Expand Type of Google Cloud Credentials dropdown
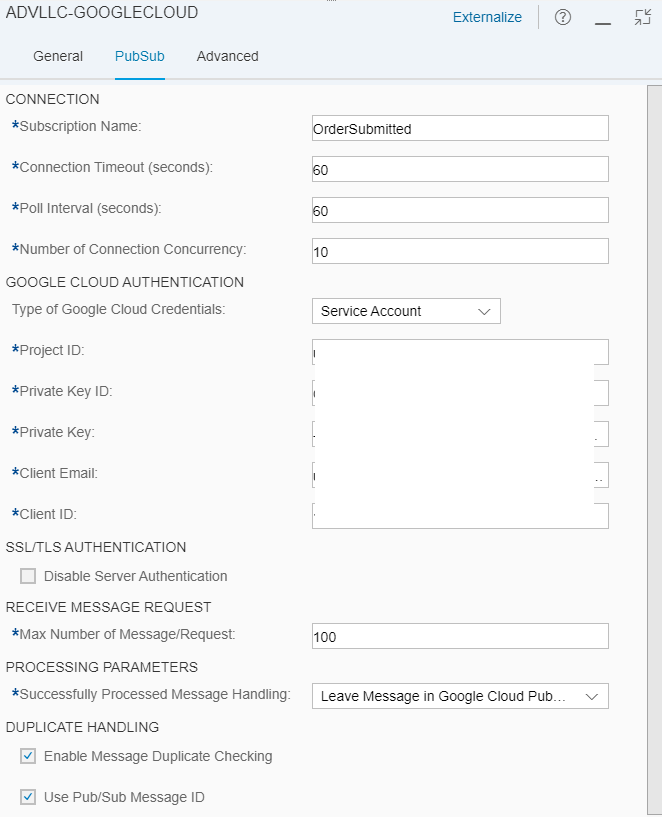This screenshot has width=662, height=817. point(405,311)
